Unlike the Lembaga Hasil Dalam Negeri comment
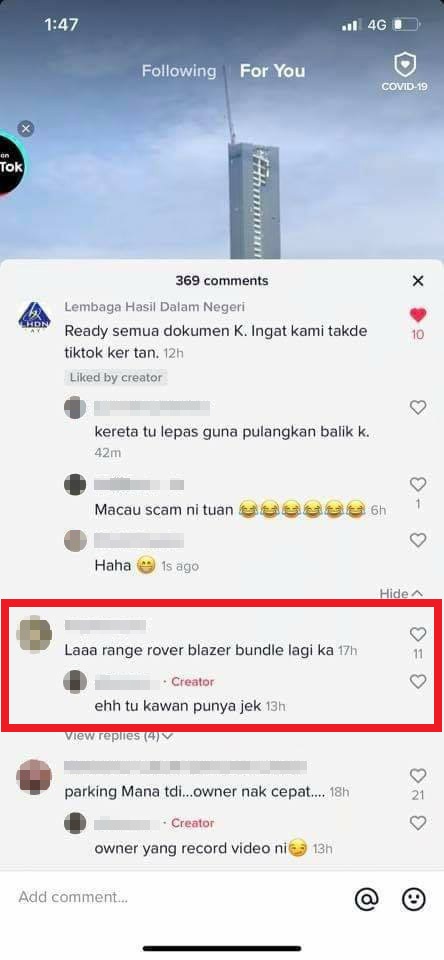Viewport: 444px width, 960px height. pos(418,315)
